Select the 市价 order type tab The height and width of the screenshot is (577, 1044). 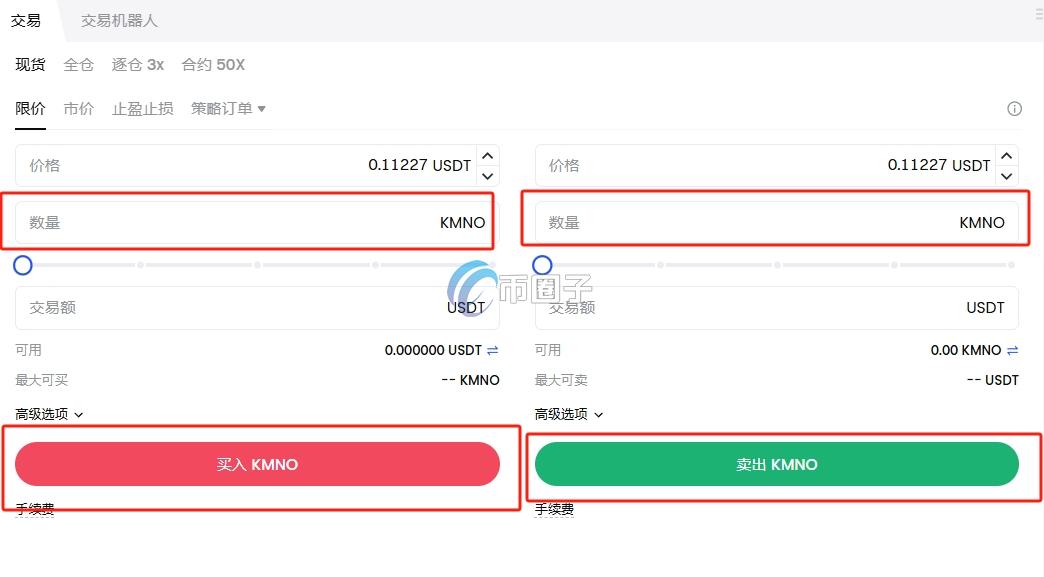[79, 108]
